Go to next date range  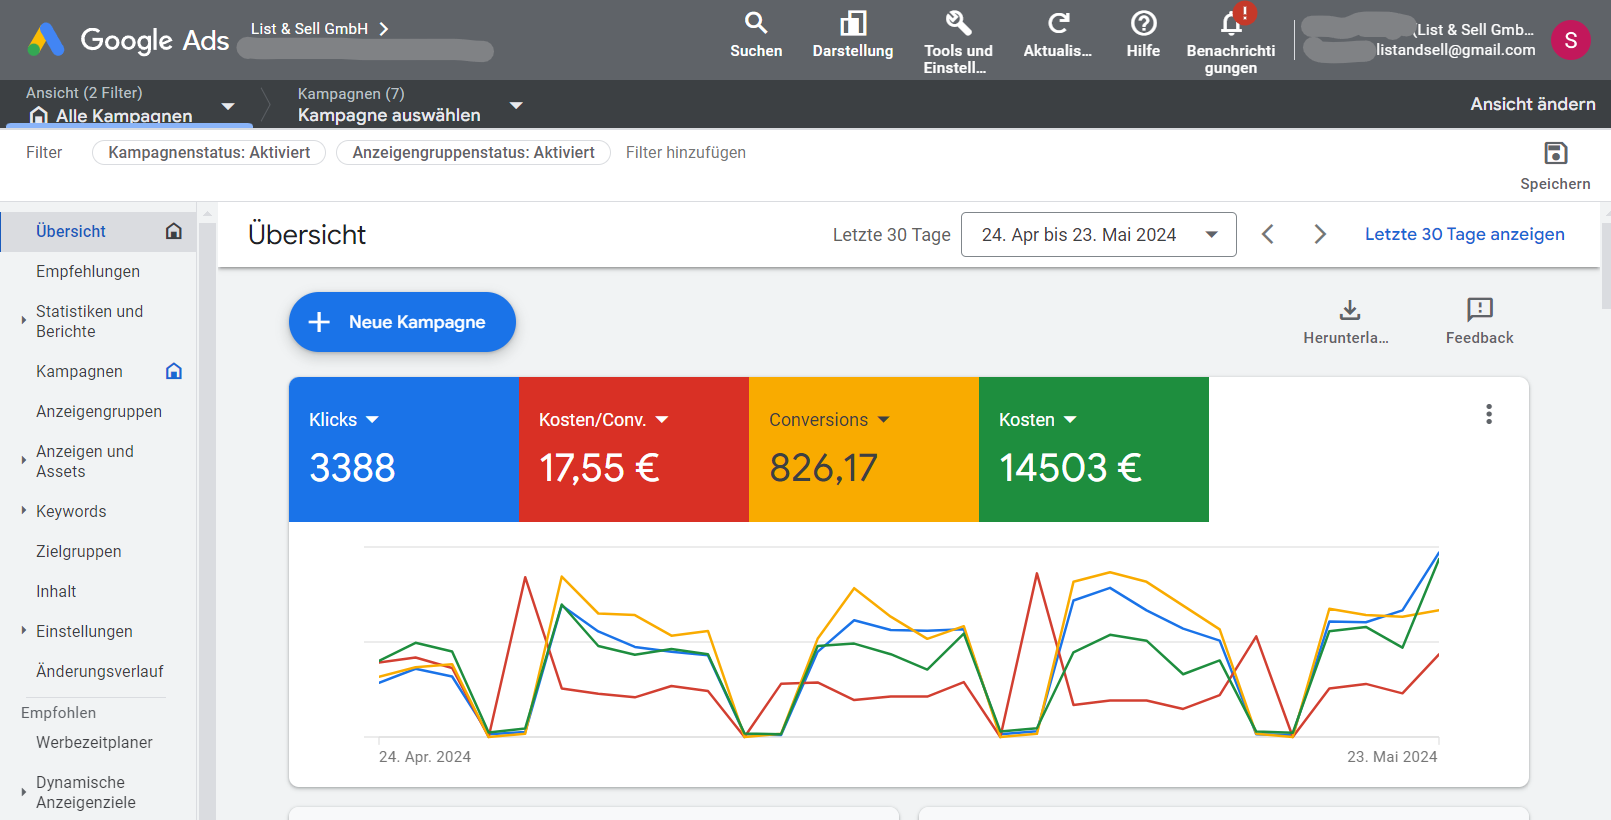pyautogui.click(x=1320, y=234)
